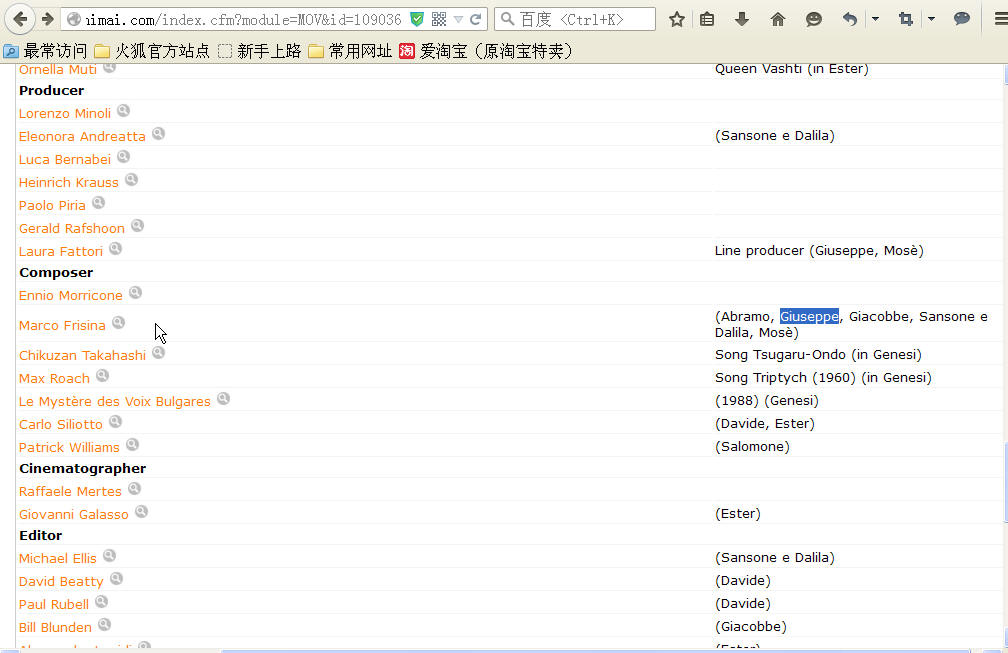The height and width of the screenshot is (653, 1008).
Task: Expand dropdown arrow beside the undo icon
Action: pos(875,19)
